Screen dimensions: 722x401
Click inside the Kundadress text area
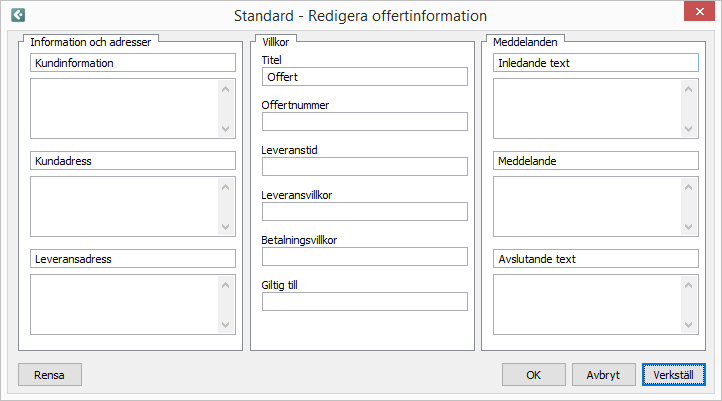(124, 206)
